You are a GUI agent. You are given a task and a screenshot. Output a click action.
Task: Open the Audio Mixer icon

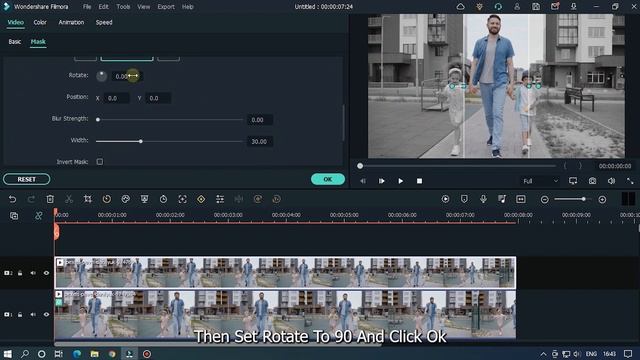502,199
